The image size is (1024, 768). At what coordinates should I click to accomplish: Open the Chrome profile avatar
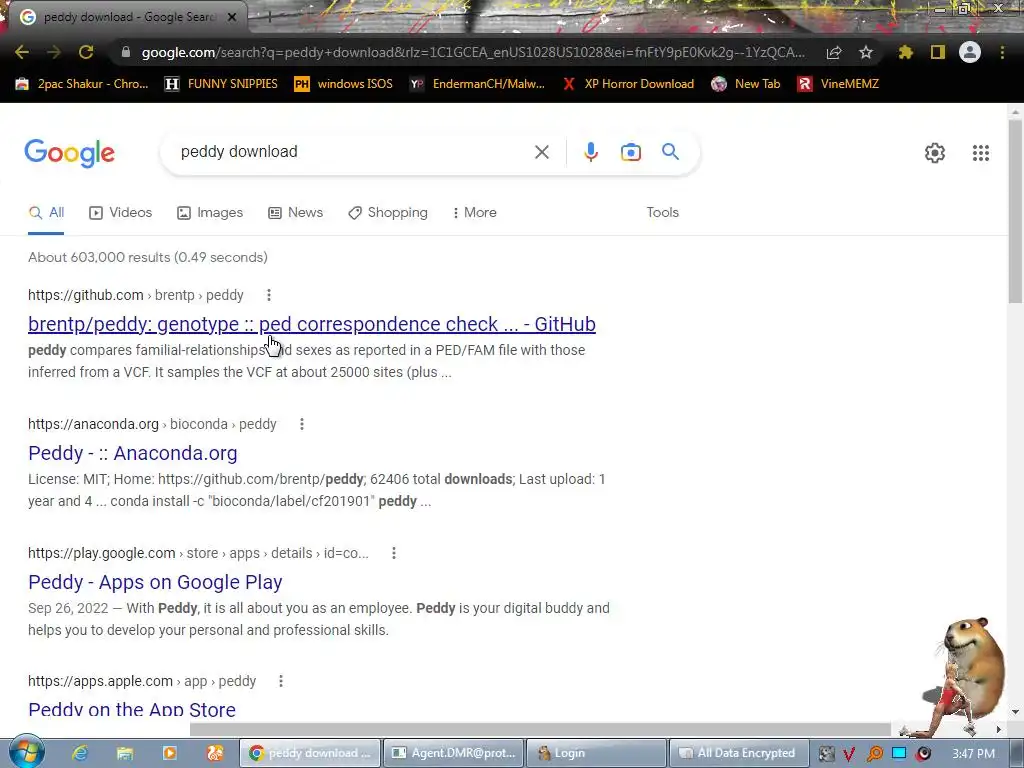[970, 52]
